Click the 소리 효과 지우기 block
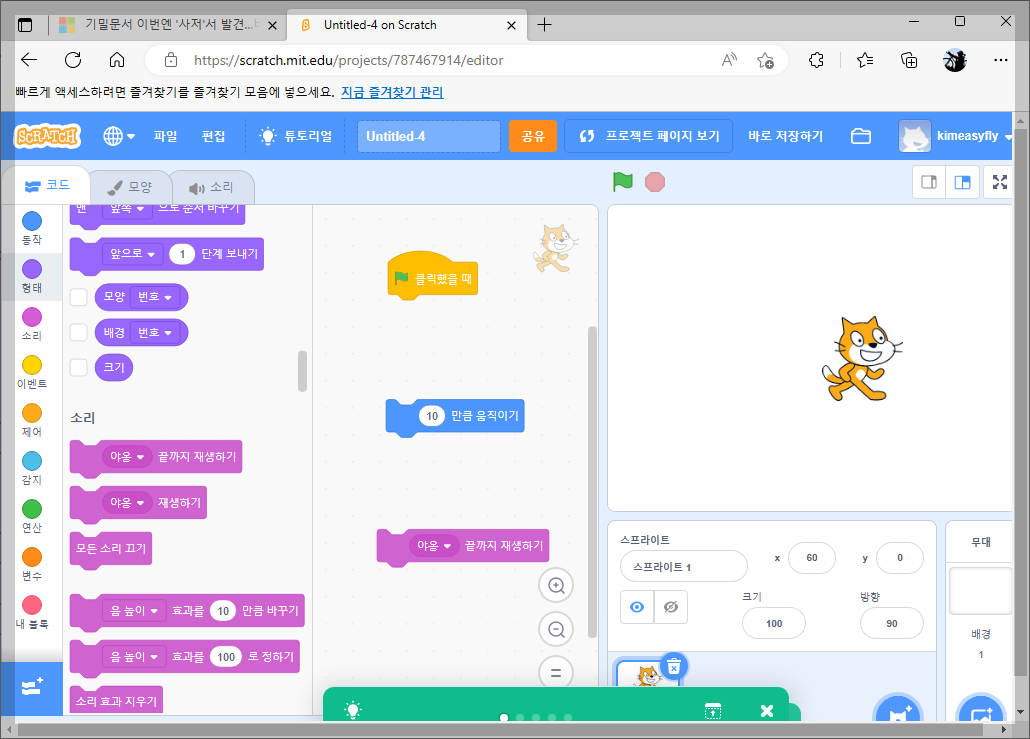 click(116, 701)
